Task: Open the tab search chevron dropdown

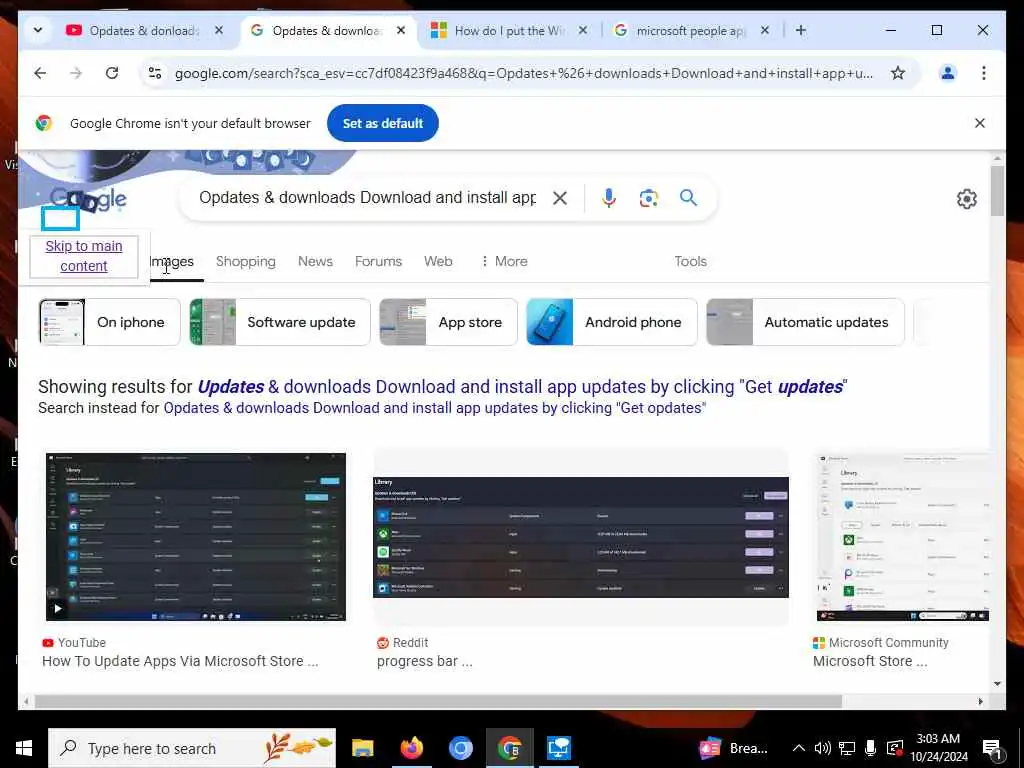Action: [x=38, y=30]
